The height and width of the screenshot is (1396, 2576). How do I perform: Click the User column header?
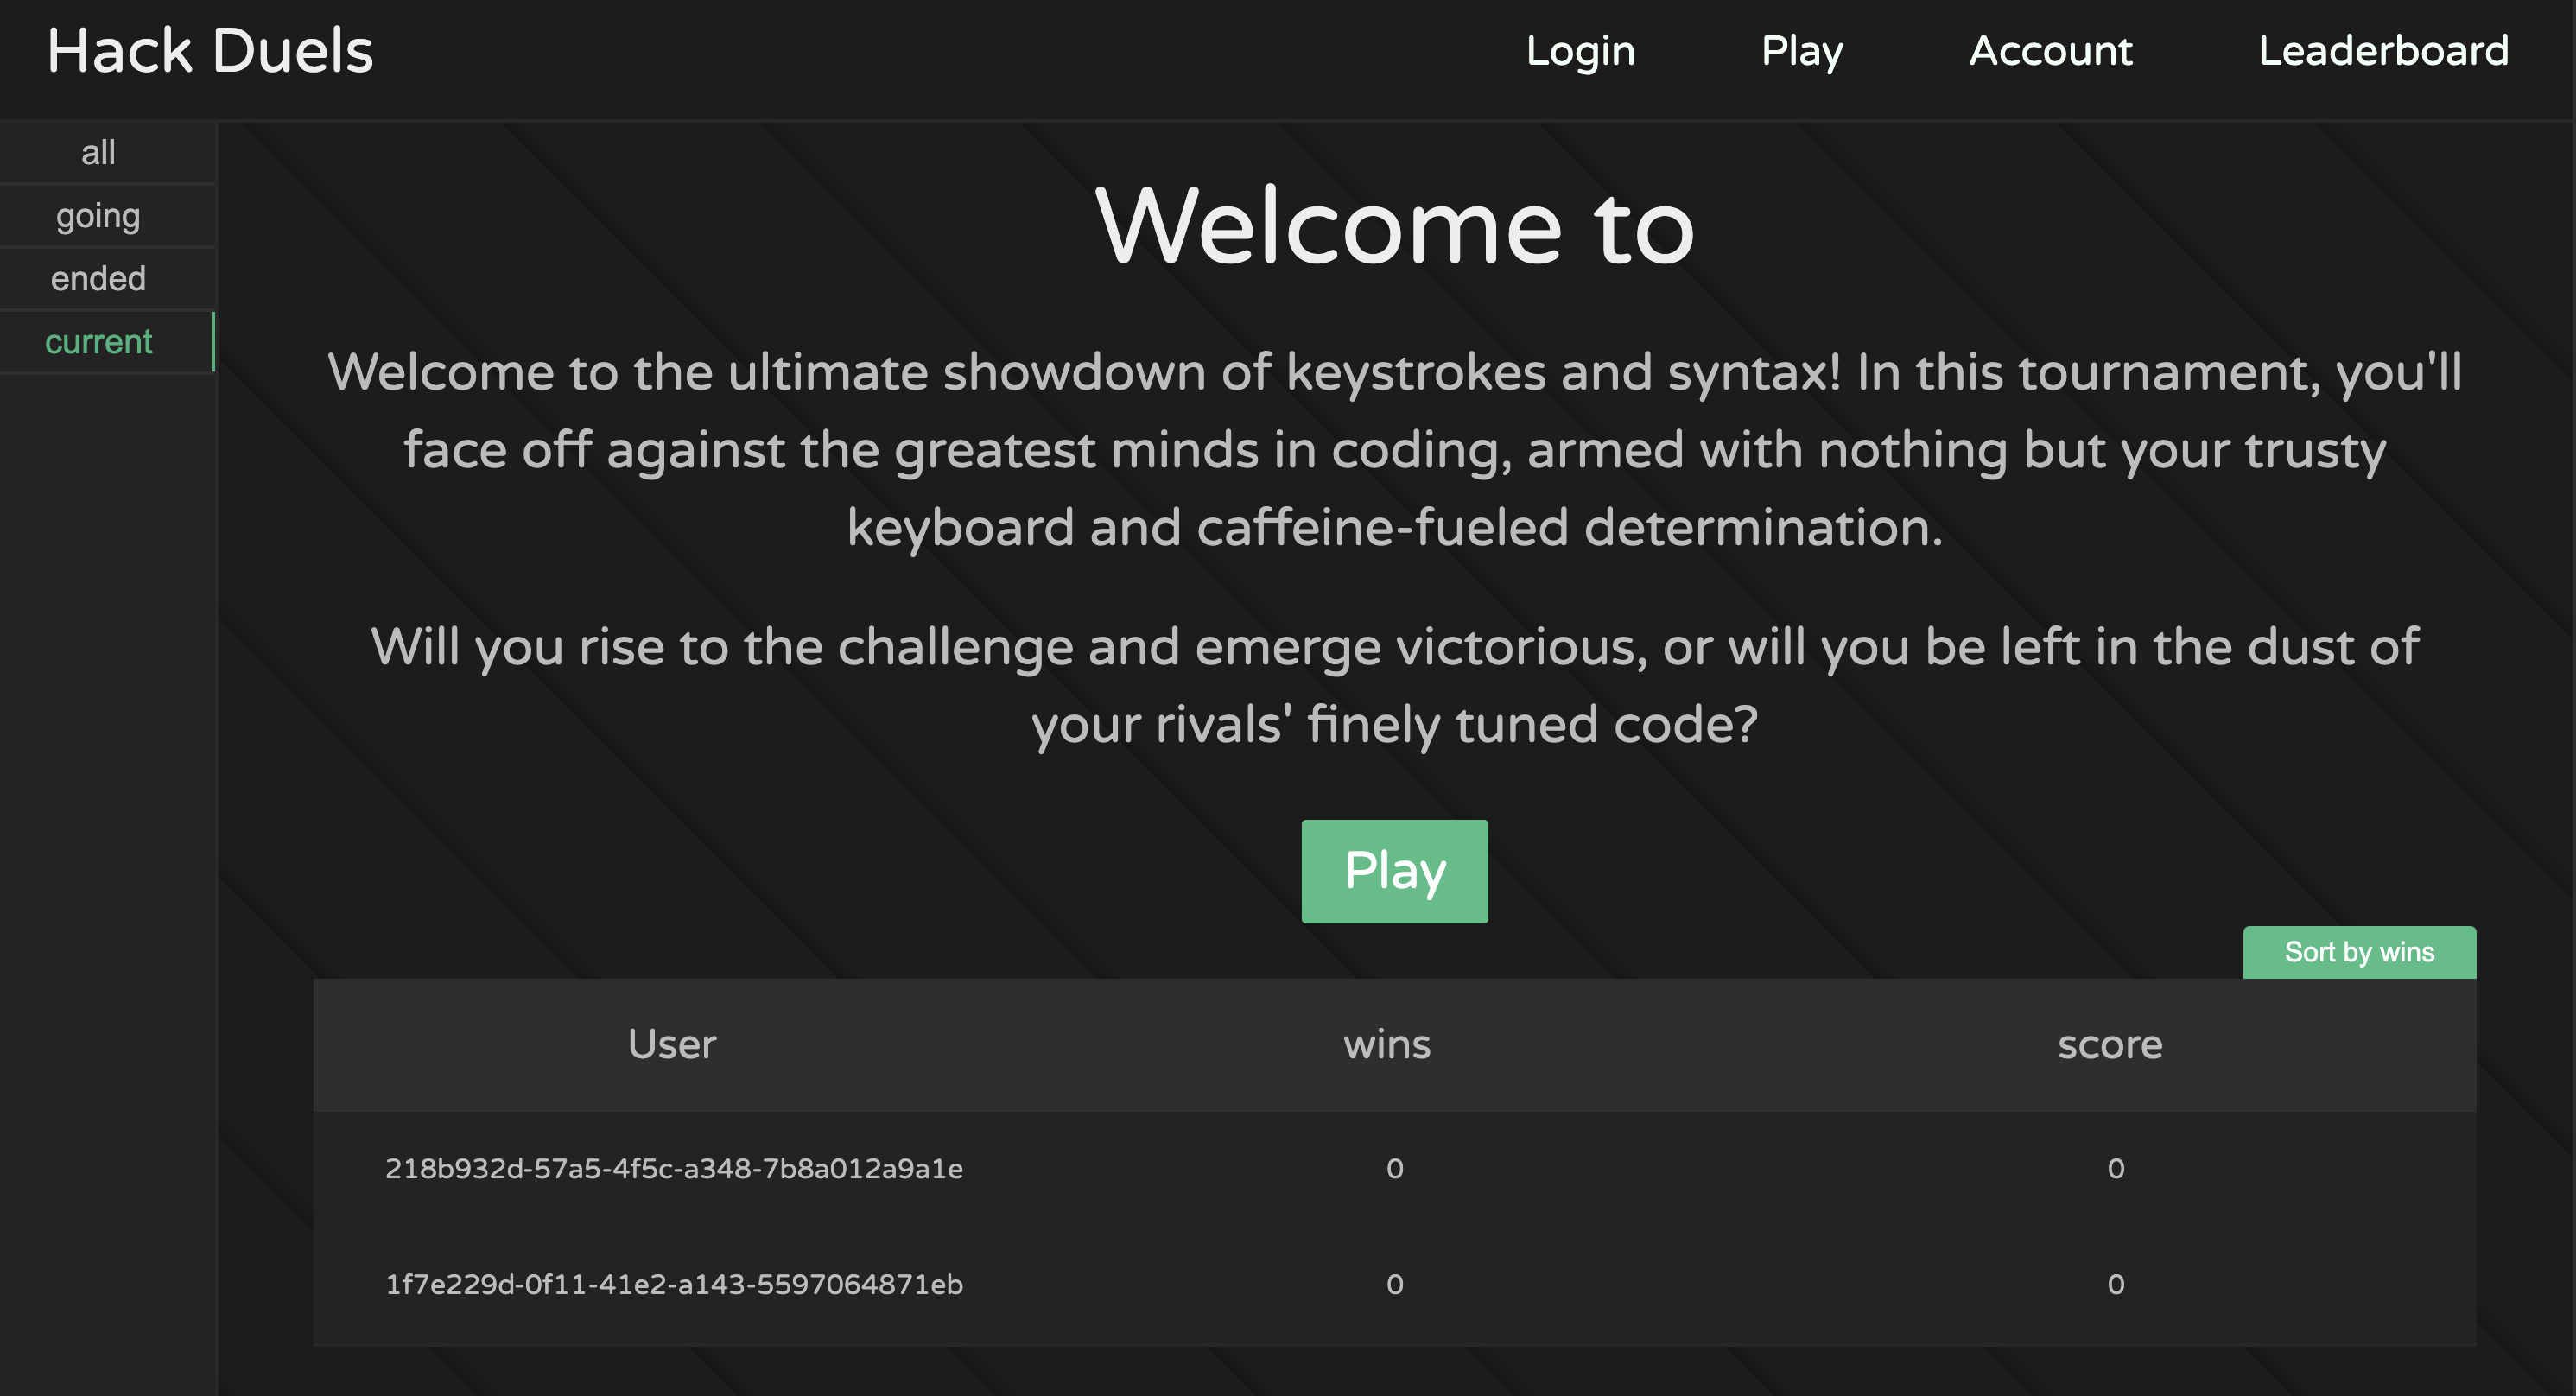coord(672,1044)
